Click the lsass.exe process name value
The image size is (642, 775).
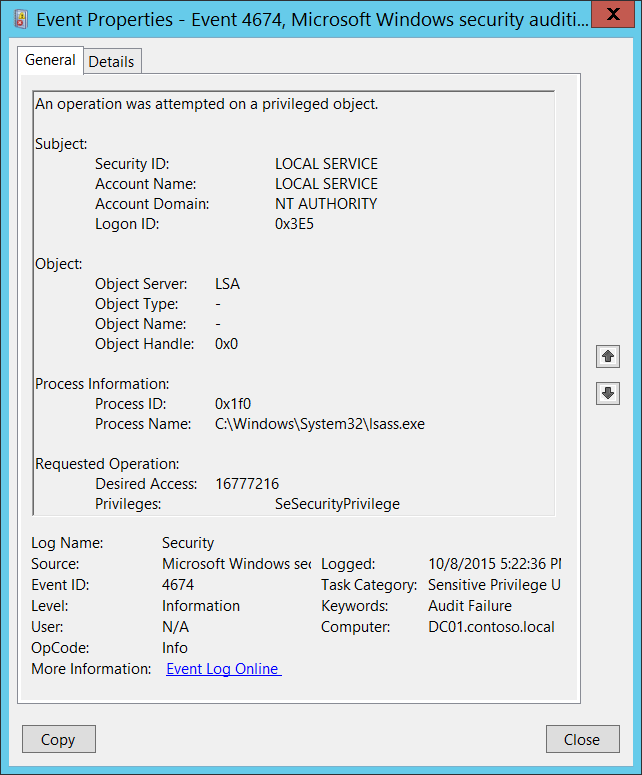point(320,424)
